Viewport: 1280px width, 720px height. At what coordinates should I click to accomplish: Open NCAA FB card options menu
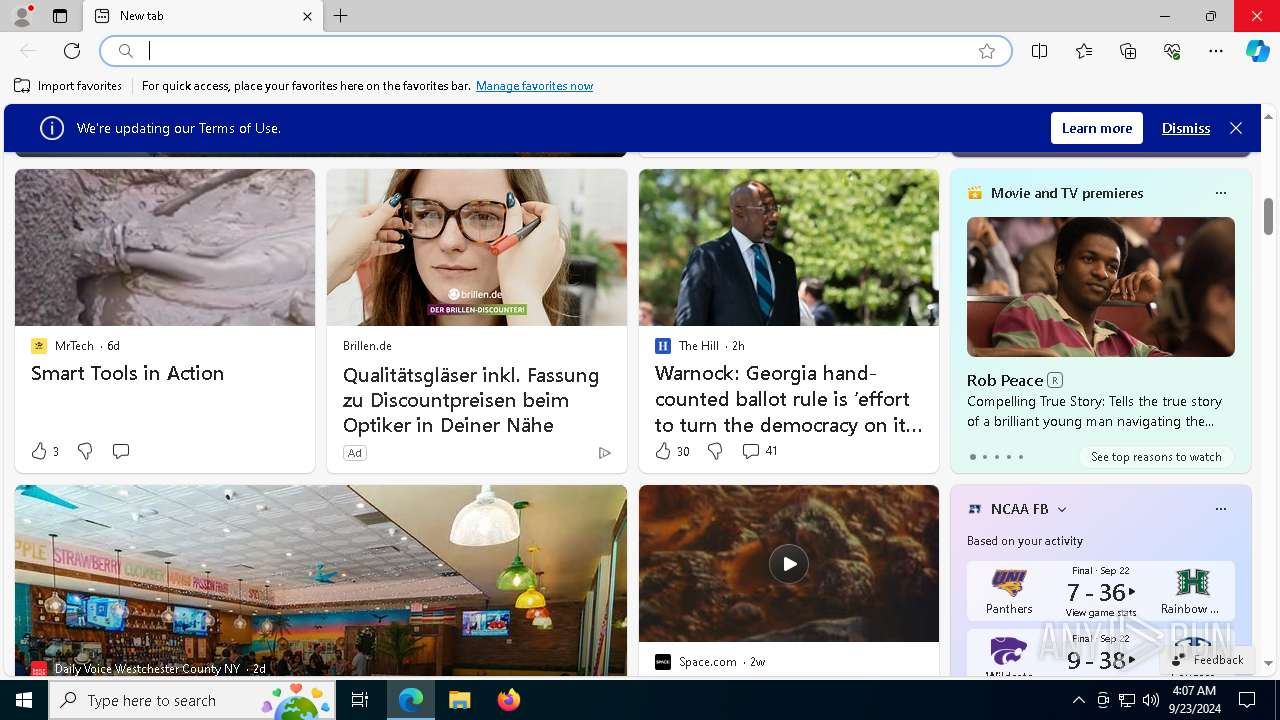click(x=1220, y=509)
